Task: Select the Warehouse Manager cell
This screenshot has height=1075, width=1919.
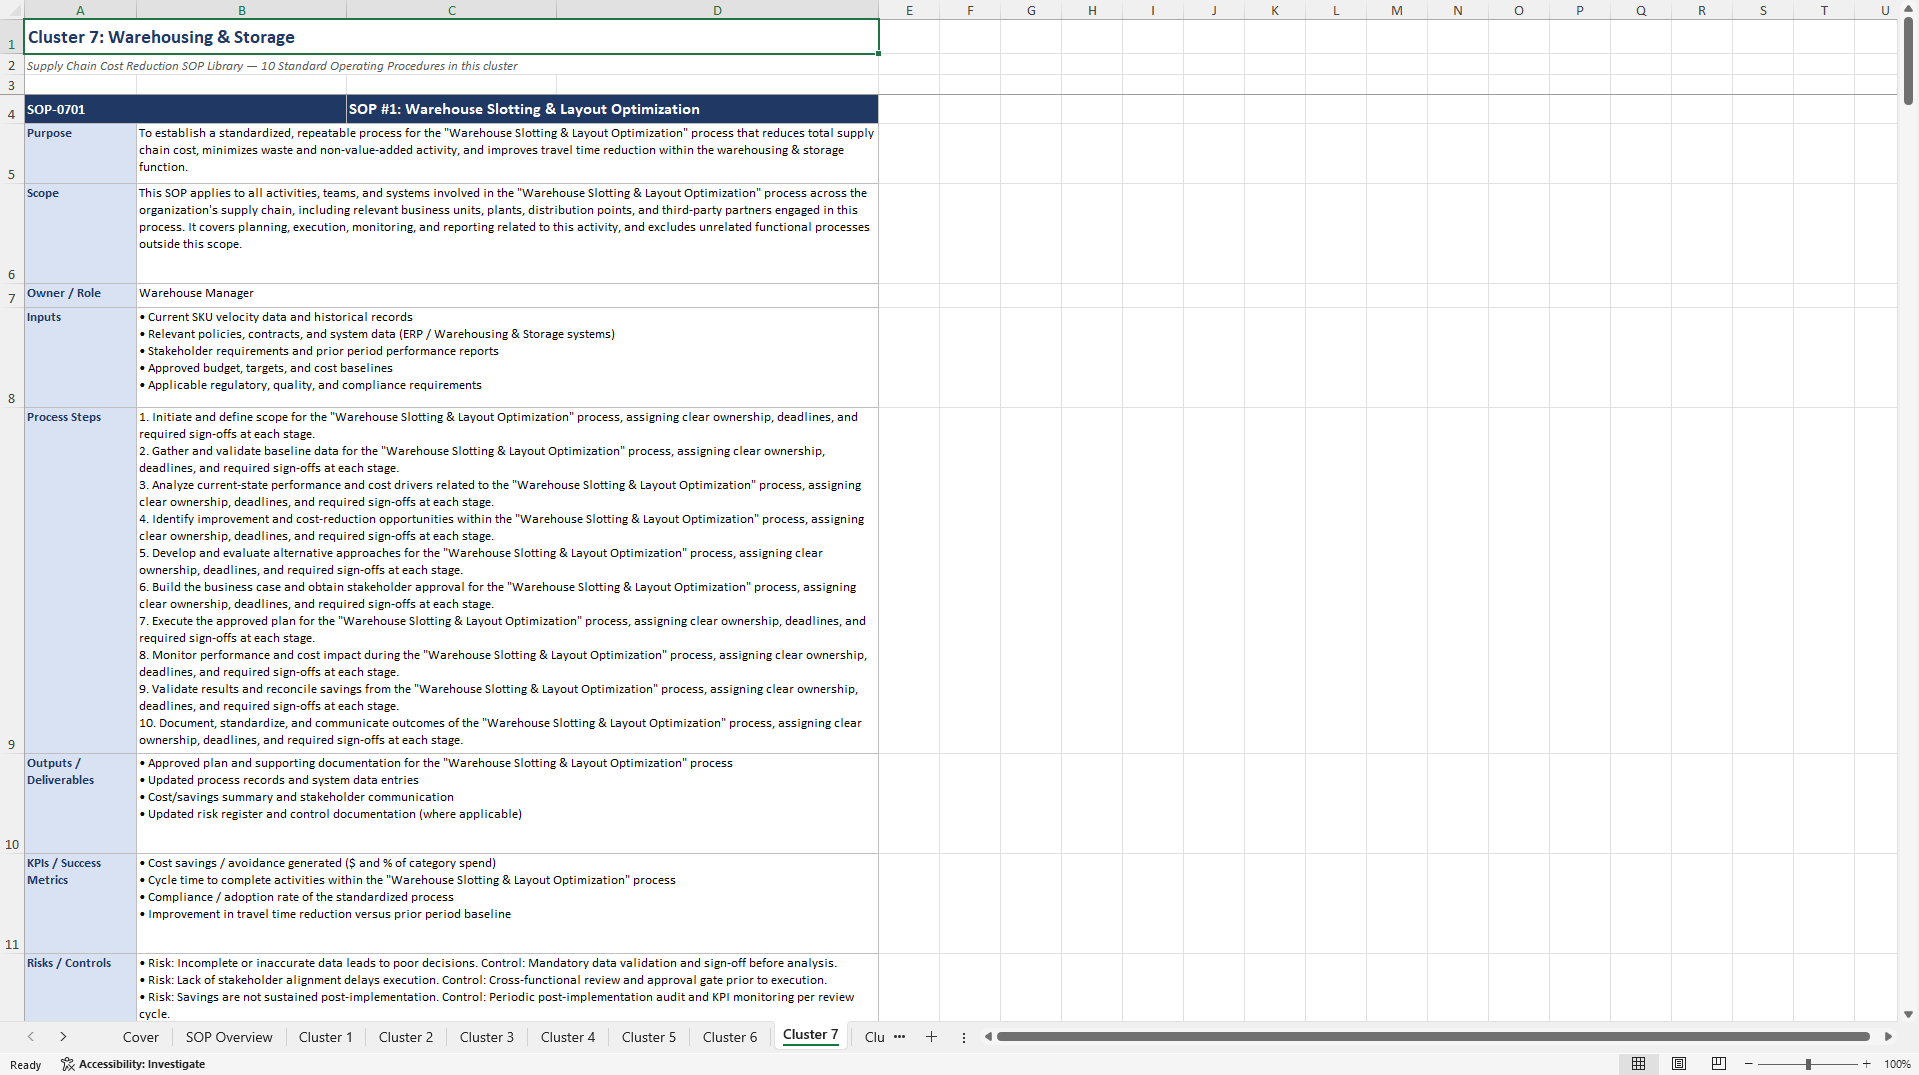Action: tap(507, 295)
